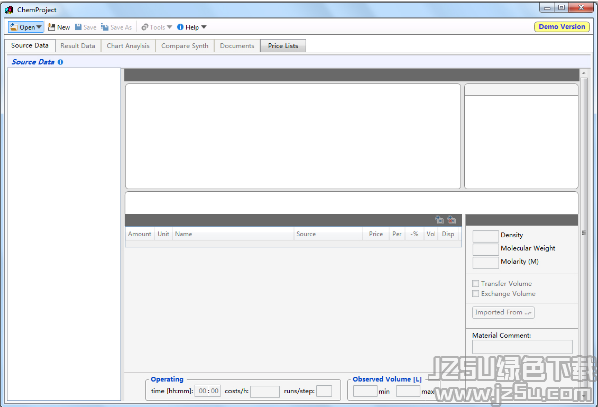Click the Observed Volume max field
598x407 pixels.
pyautogui.click(x=408, y=391)
